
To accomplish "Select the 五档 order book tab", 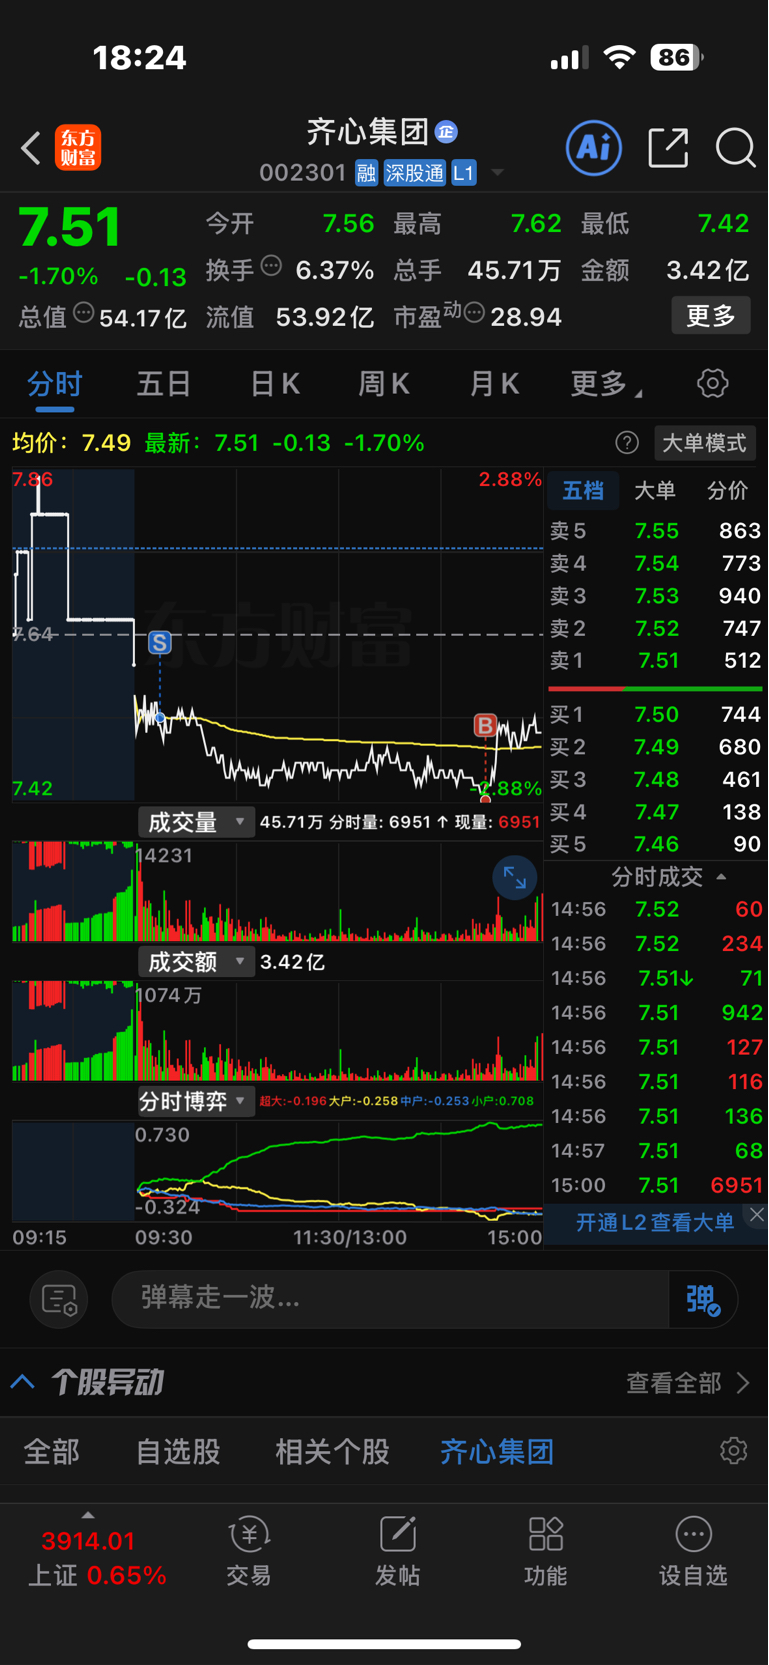I will [583, 490].
